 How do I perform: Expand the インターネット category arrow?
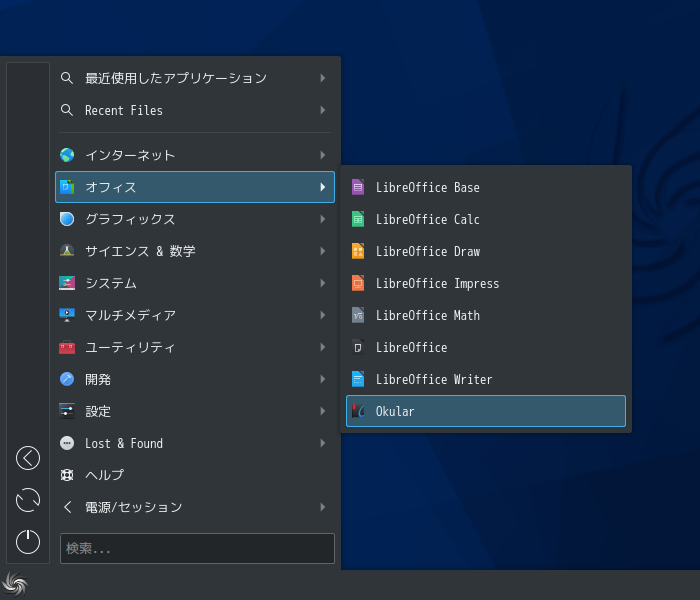[x=323, y=155]
